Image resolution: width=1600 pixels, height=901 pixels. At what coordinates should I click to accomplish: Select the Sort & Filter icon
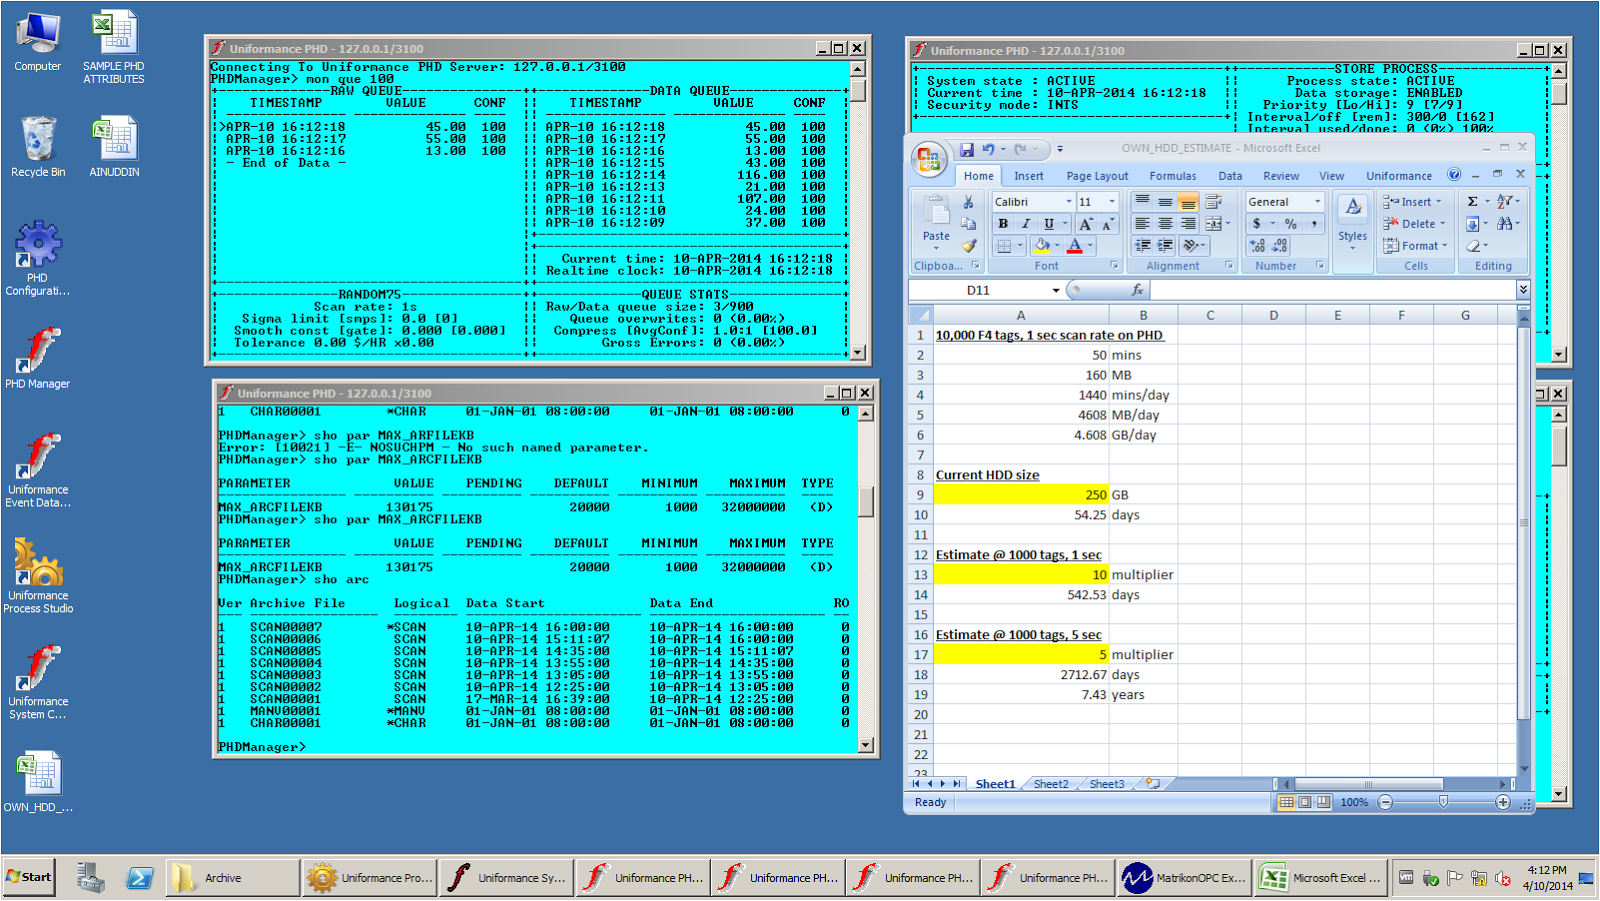pos(1505,201)
